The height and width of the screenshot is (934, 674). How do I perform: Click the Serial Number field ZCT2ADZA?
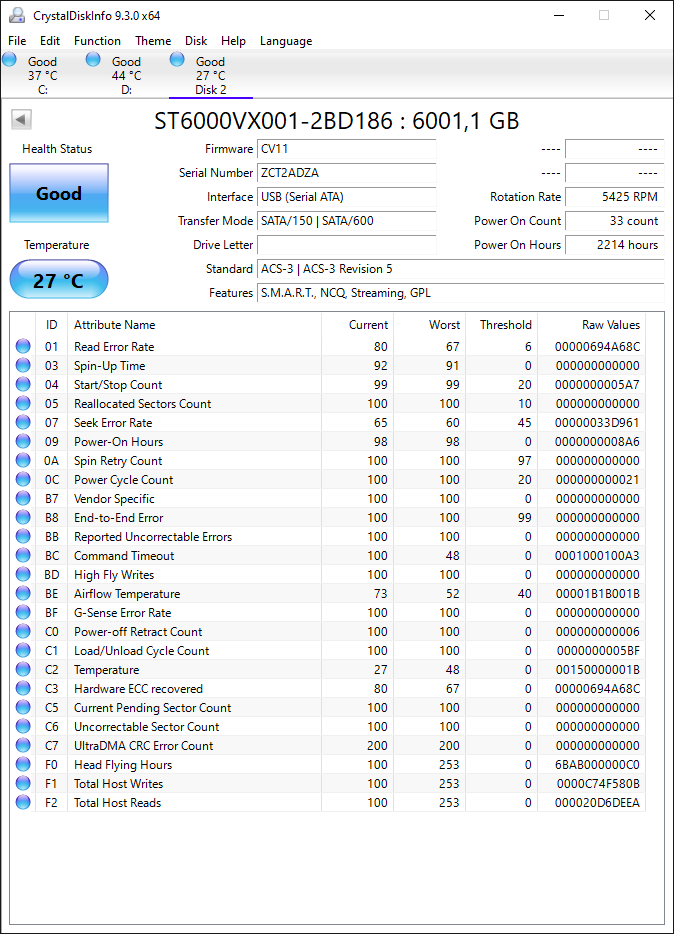pos(347,173)
